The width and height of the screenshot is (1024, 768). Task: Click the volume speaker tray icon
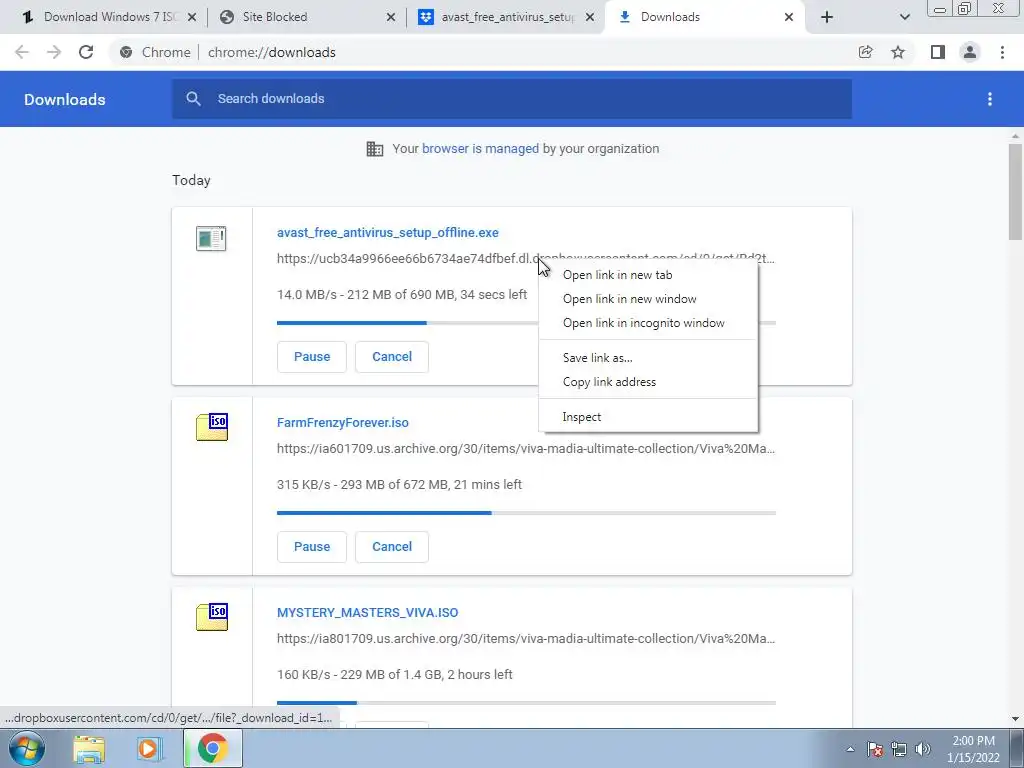coord(923,749)
